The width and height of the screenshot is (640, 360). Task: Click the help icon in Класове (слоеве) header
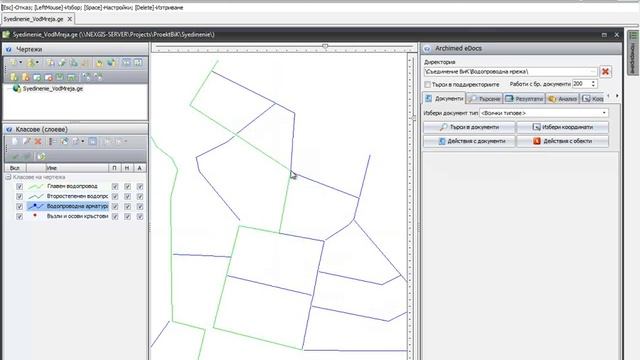pos(9,129)
